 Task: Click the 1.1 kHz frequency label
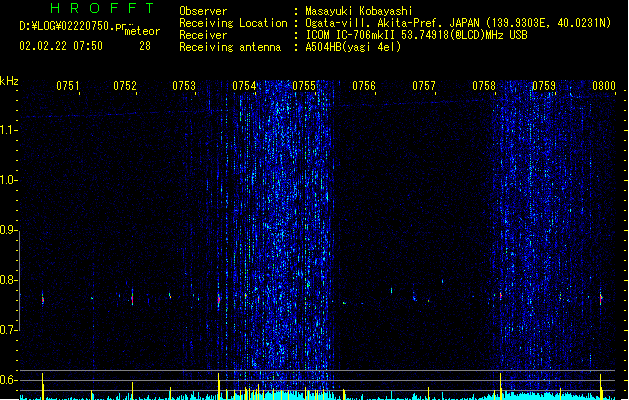click(8, 130)
